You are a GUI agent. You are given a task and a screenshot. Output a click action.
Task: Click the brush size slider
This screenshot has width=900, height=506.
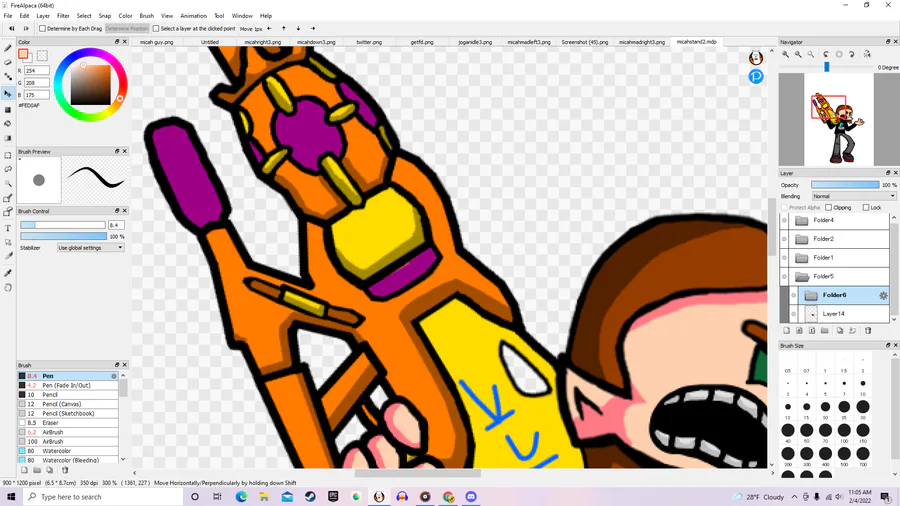[x=63, y=225]
